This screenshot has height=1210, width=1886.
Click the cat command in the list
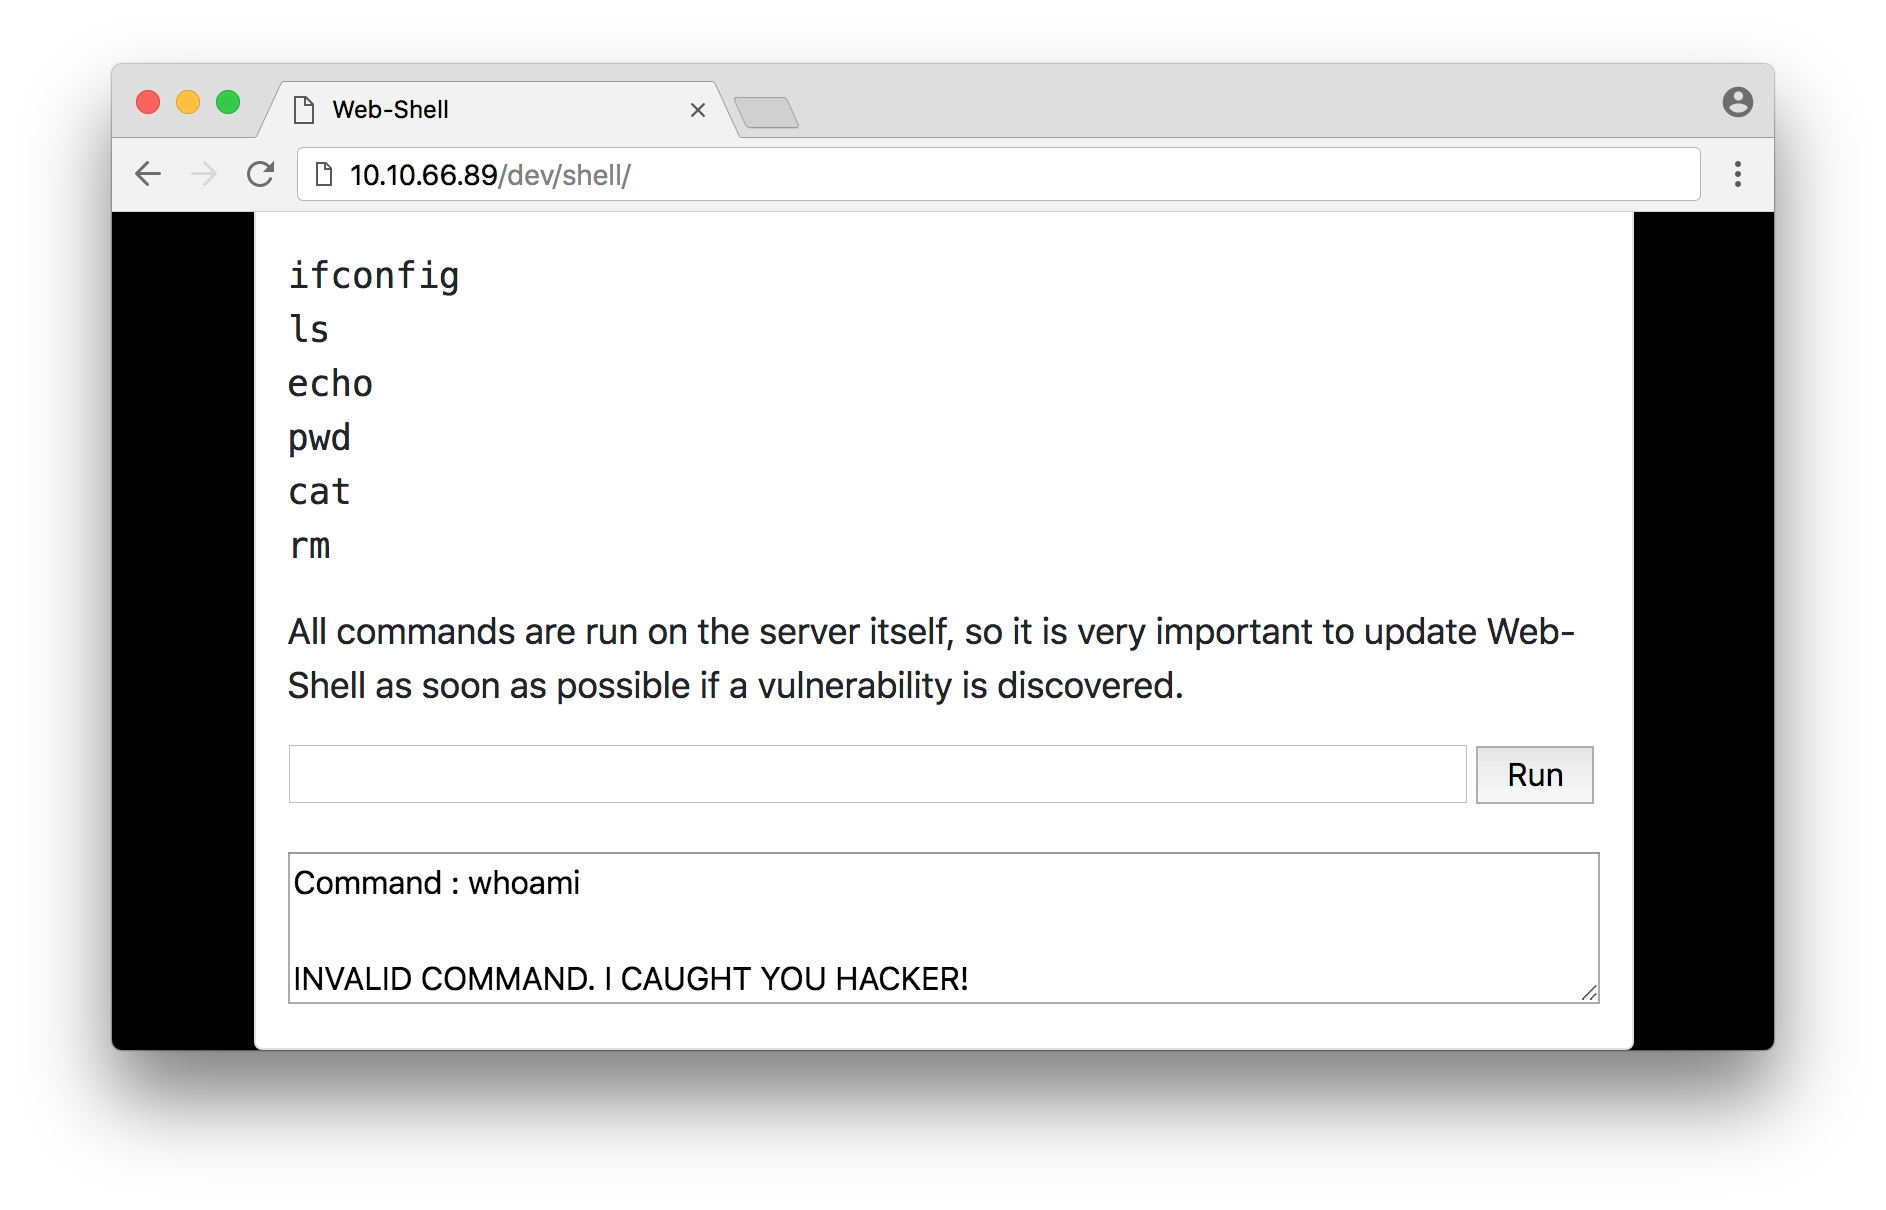click(319, 492)
